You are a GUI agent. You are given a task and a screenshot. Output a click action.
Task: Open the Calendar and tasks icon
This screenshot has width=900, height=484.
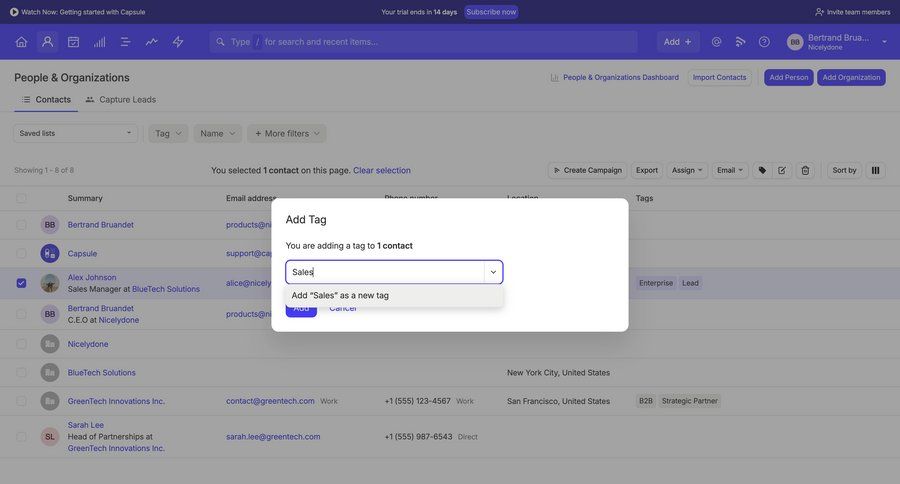pyautogui.click(x=73, y=42)
